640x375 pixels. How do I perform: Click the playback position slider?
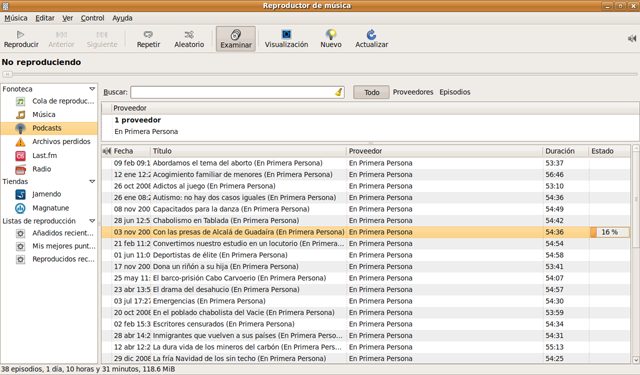[320, 74]
